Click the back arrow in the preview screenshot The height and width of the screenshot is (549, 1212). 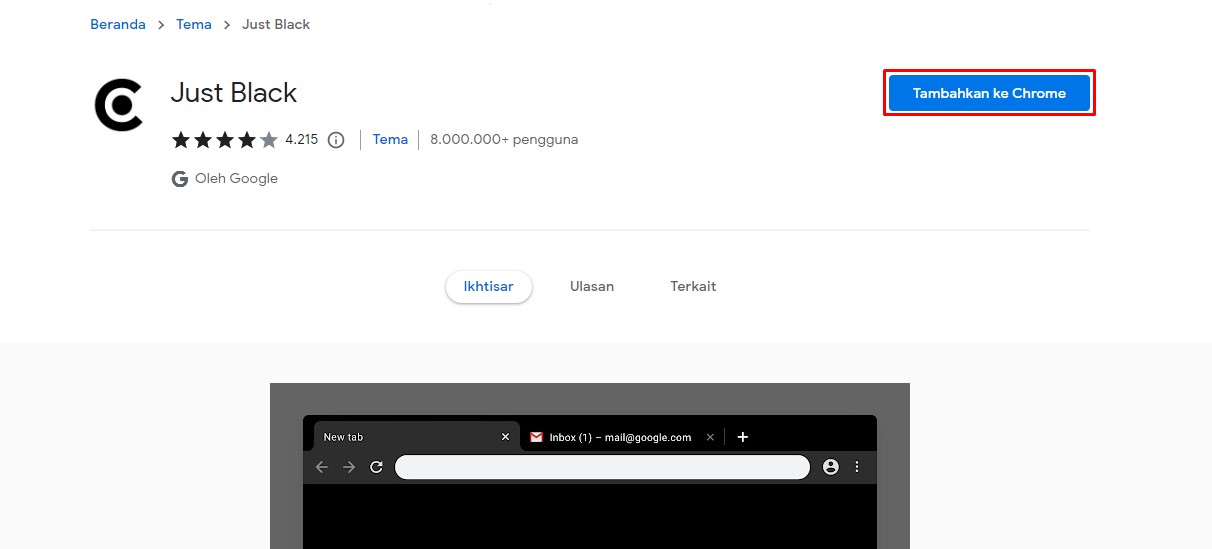tap(321, 467)
